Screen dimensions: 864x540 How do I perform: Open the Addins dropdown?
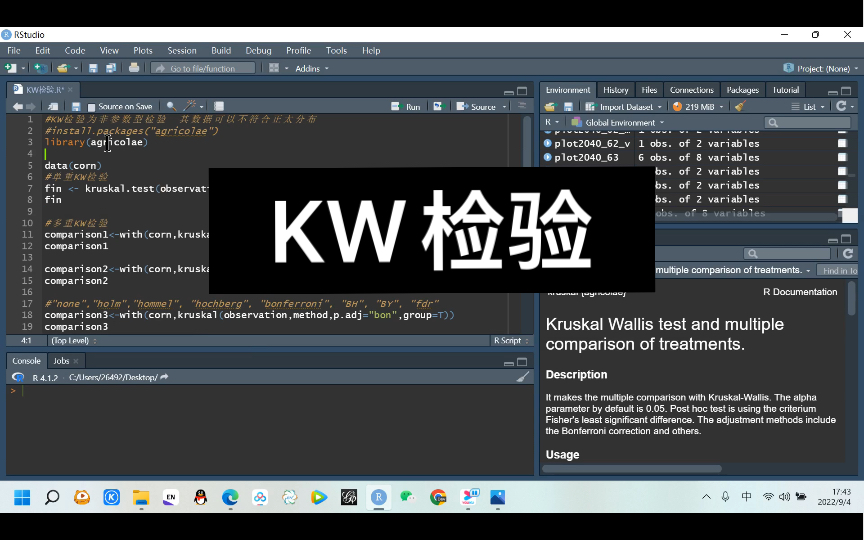pos(312,68)
